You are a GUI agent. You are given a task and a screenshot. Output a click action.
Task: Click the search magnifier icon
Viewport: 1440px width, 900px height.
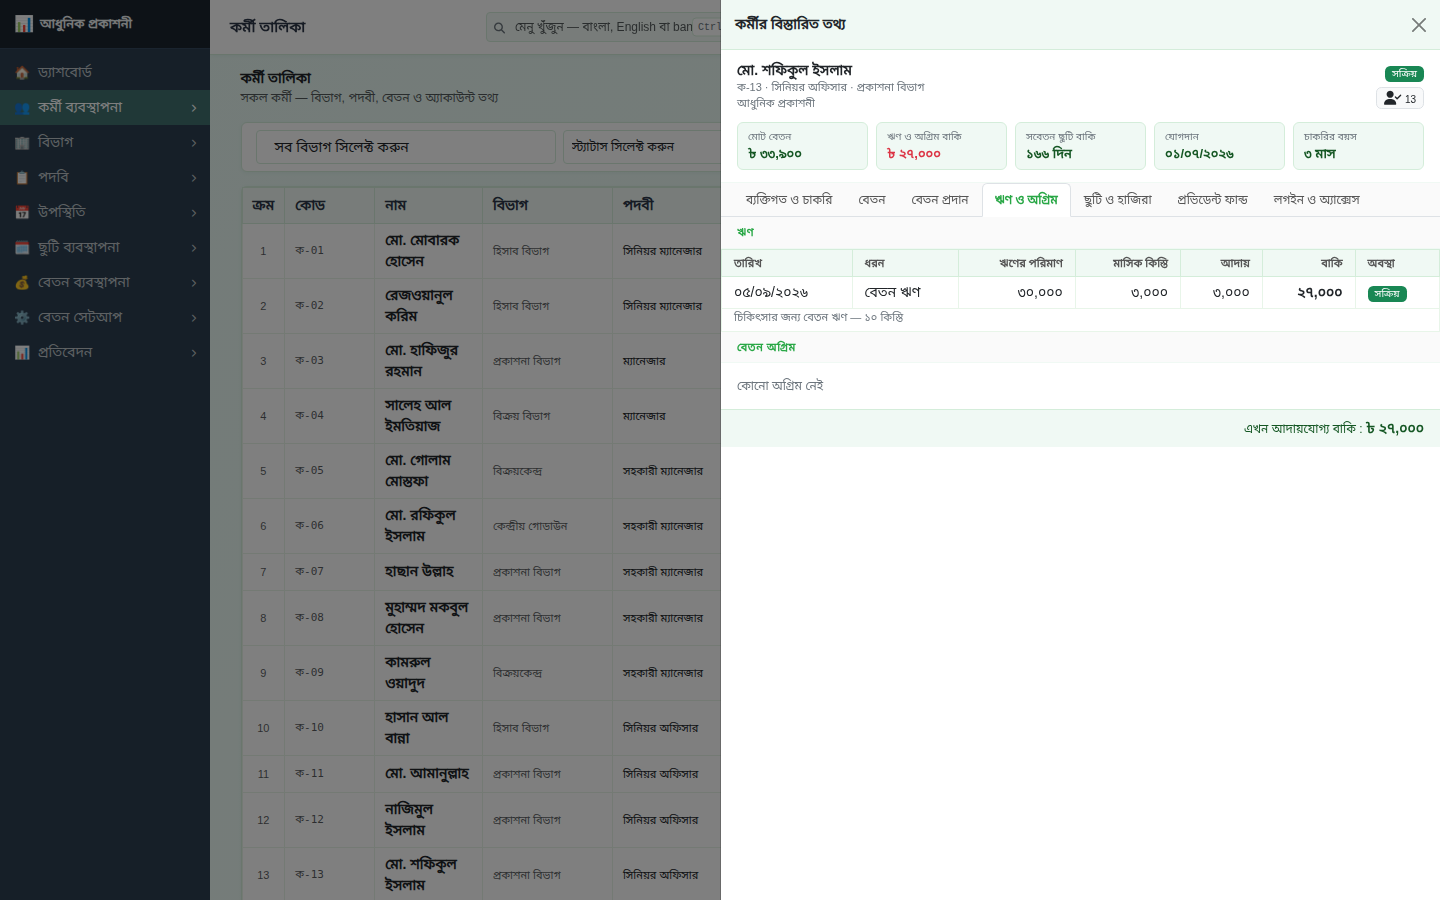coord(499,28)
